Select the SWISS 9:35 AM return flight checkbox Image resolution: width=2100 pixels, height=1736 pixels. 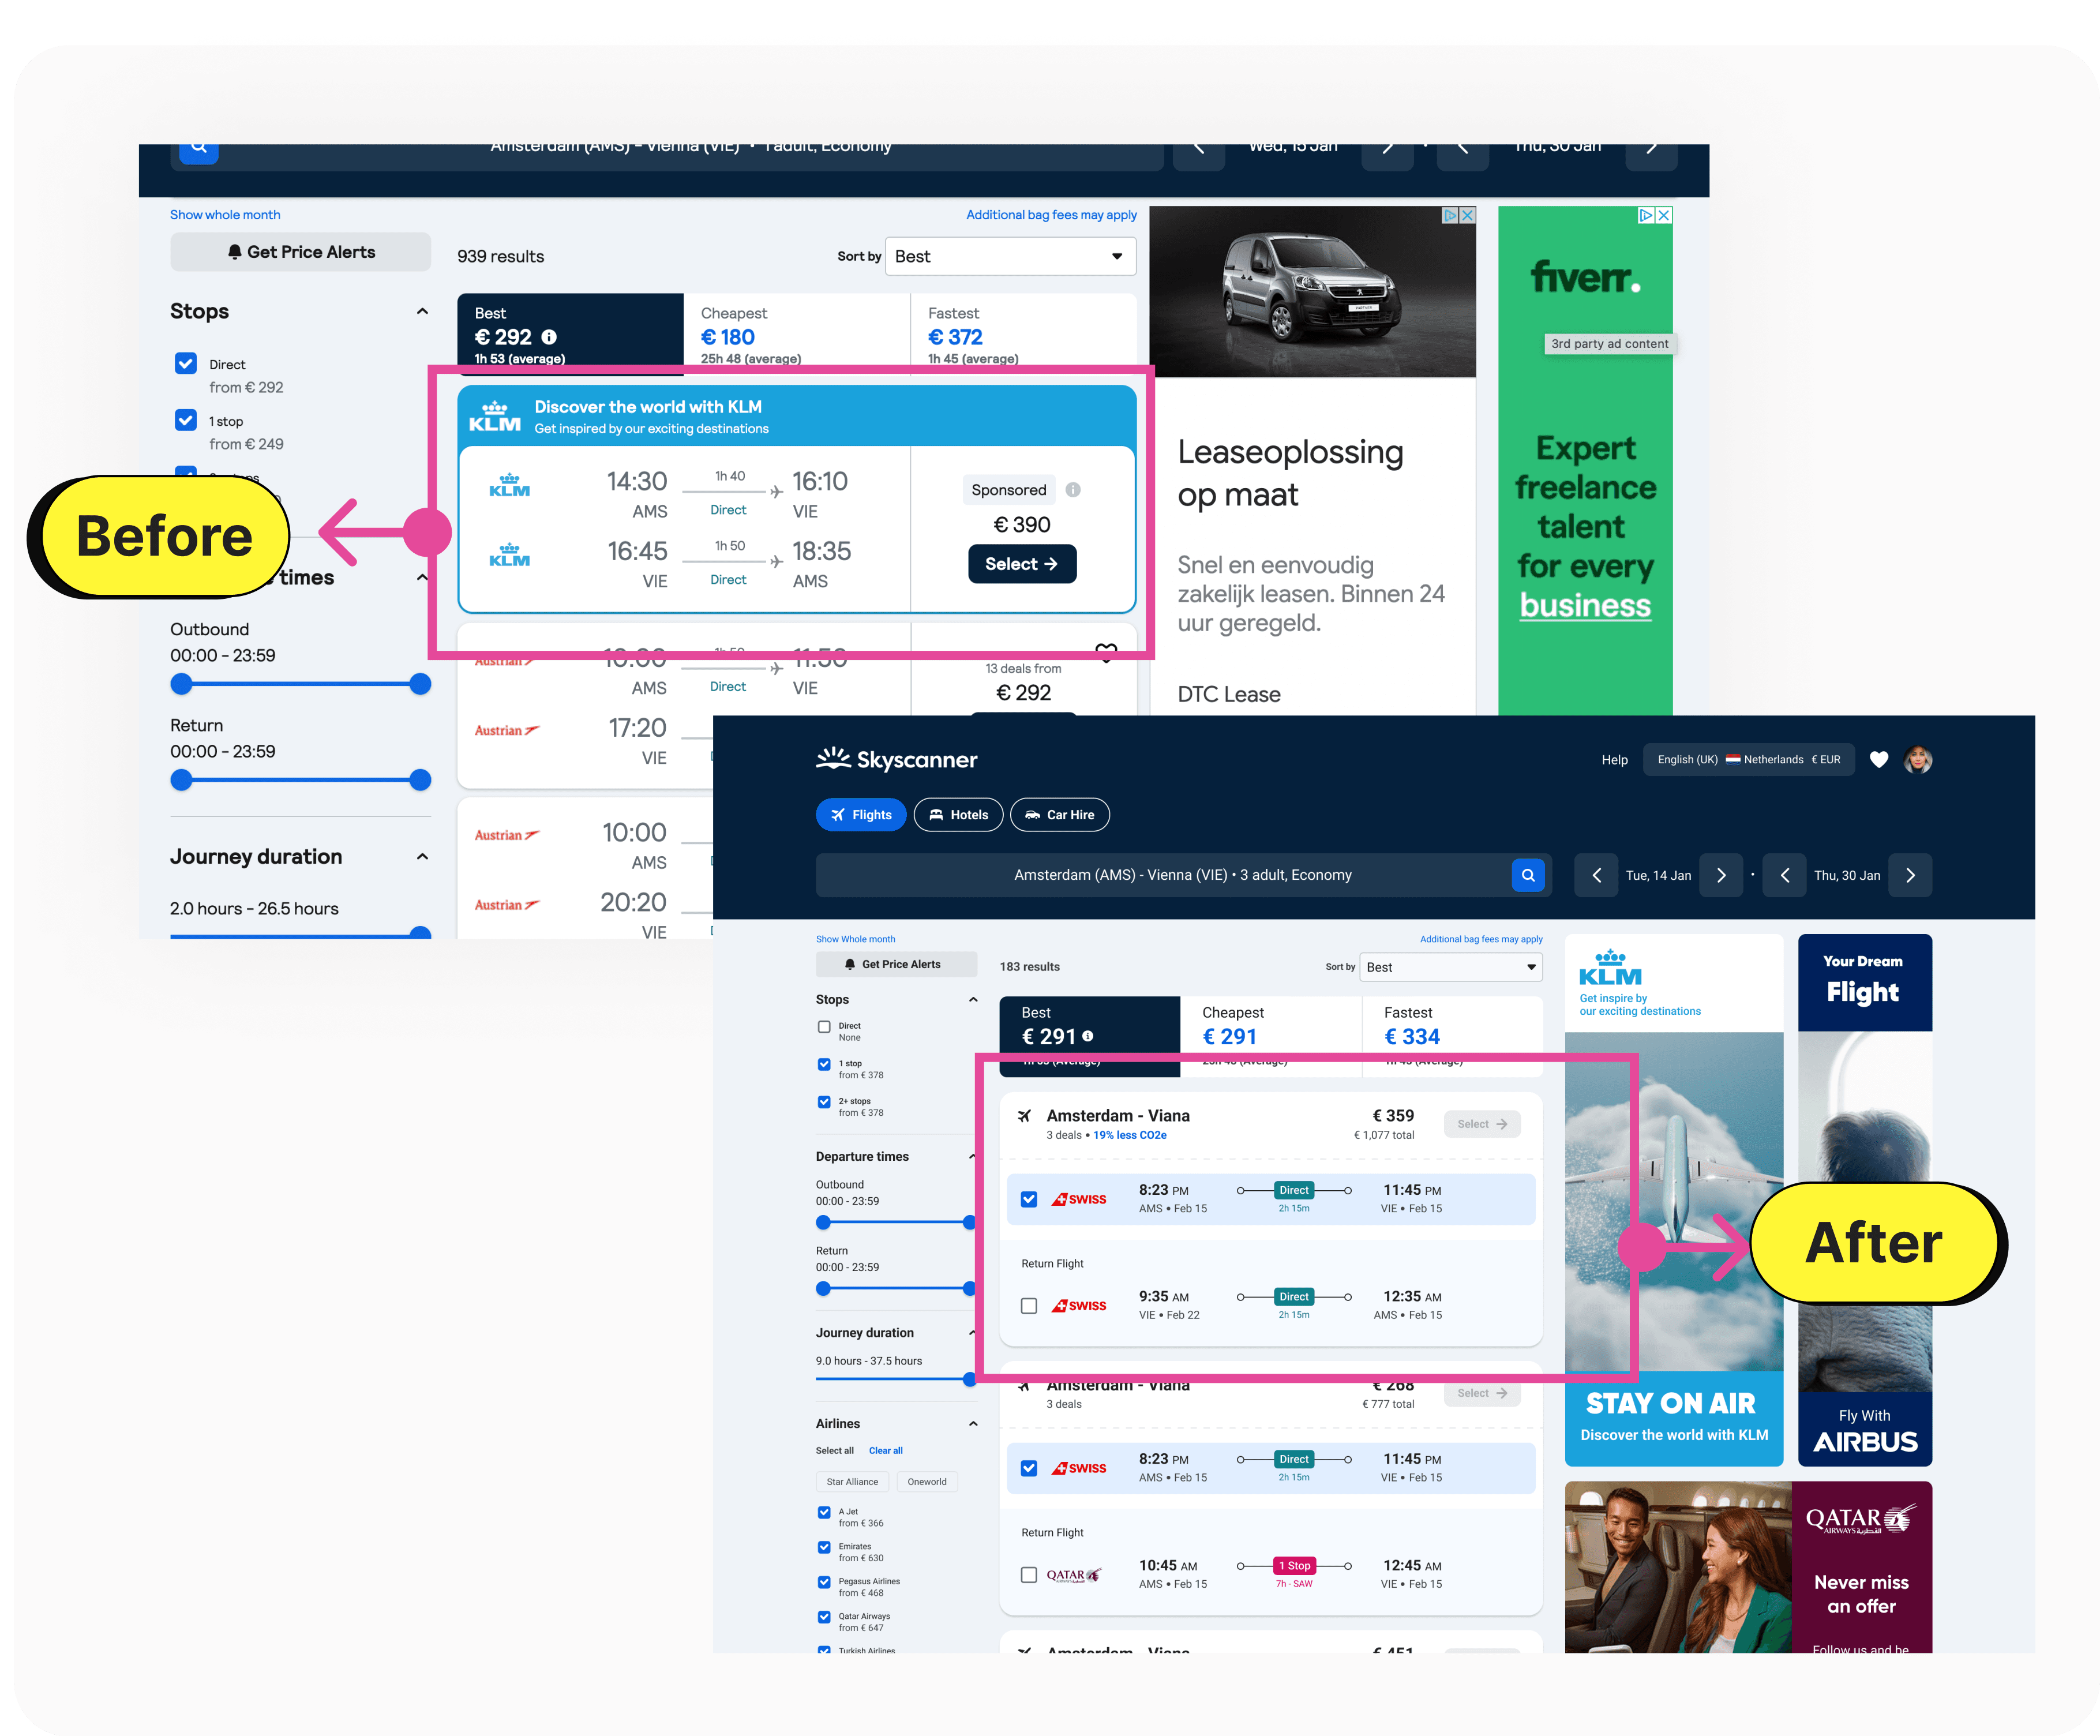point(1029,1306)
